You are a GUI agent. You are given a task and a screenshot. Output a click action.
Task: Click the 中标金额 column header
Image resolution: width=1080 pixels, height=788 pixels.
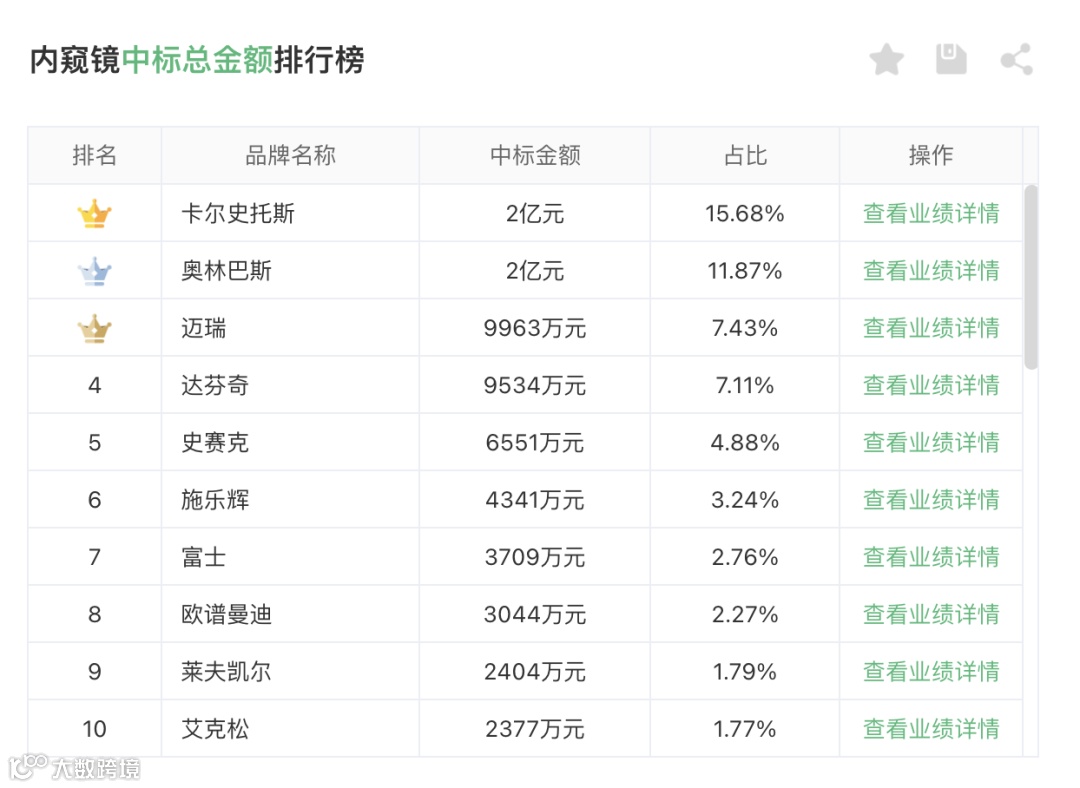[534, 155]
